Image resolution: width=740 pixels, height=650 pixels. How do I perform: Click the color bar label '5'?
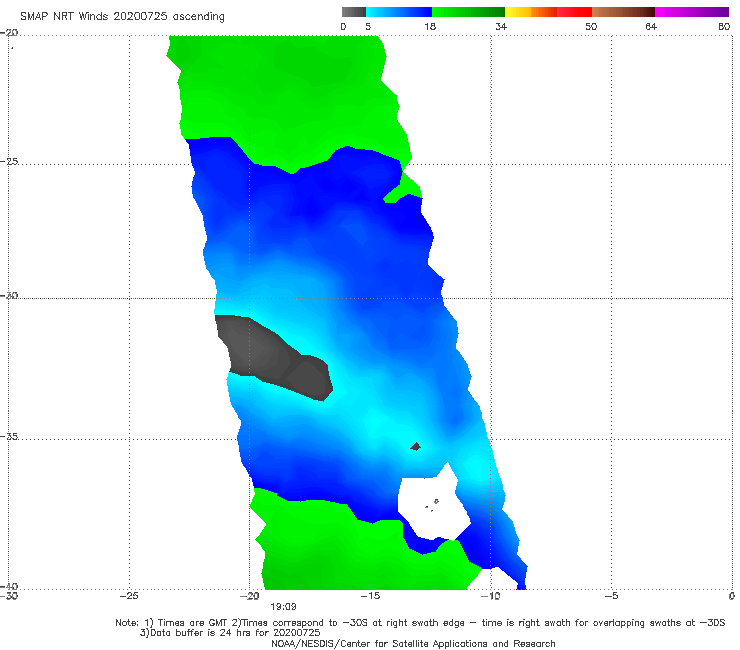point(368,26)
